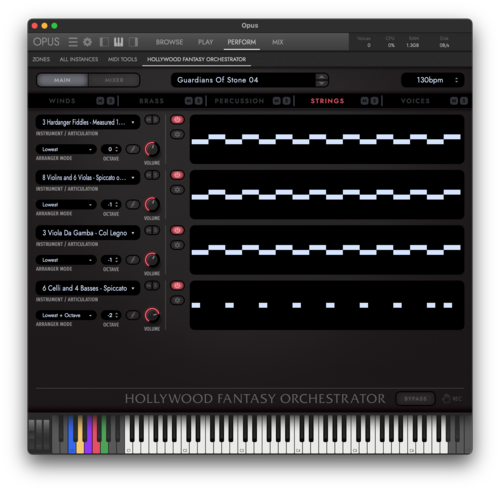Image resolution: width=500 pixels, height=491 pixels.
Task: Toggle power for the 3 Hardanger Fiddles slot
Action: coord(177,119)
